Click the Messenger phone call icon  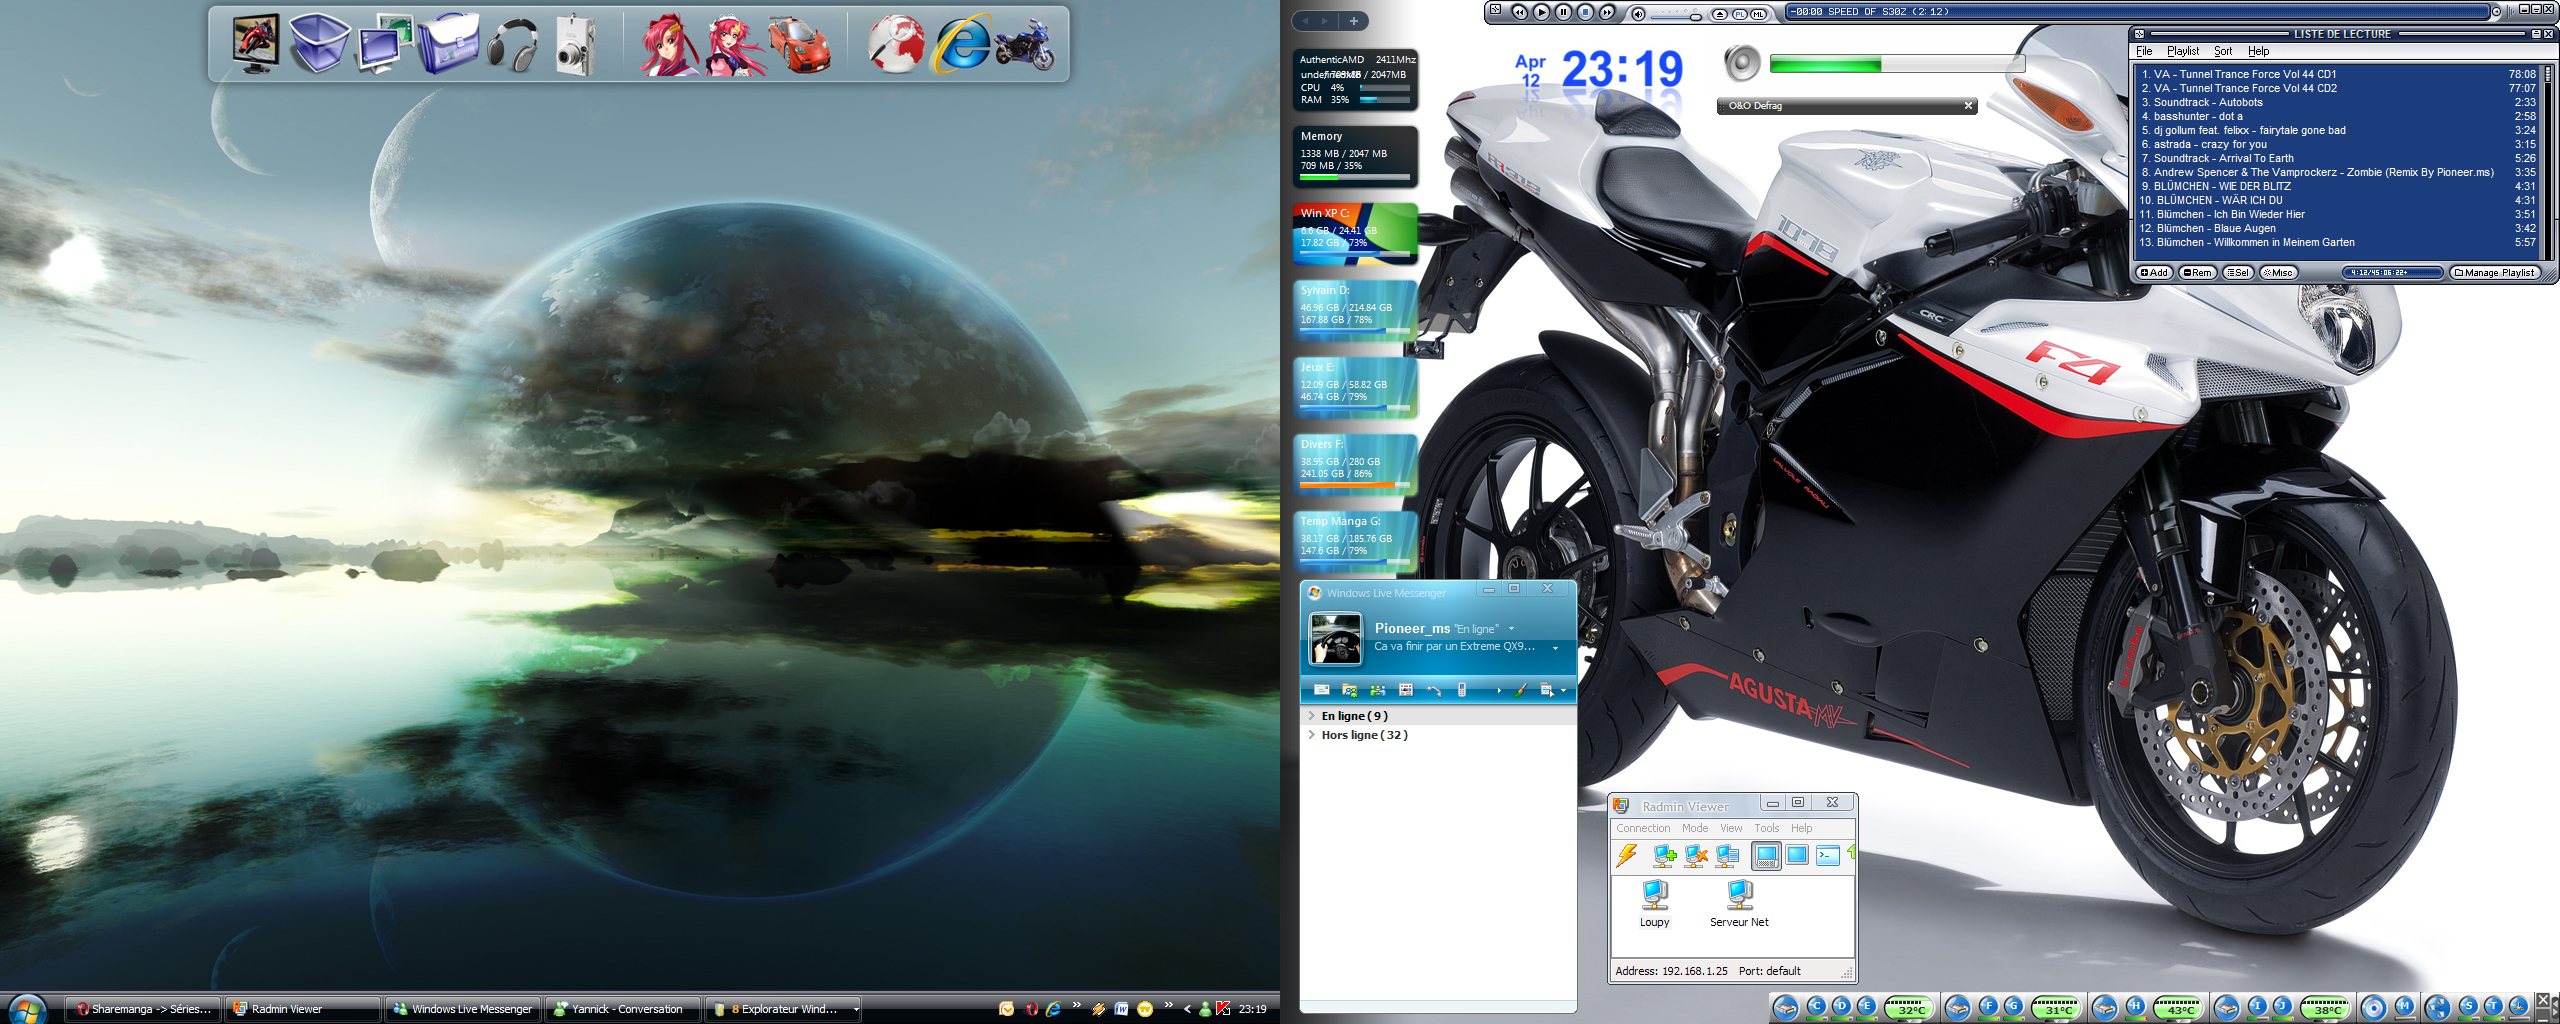click(x=1434, y=691)
